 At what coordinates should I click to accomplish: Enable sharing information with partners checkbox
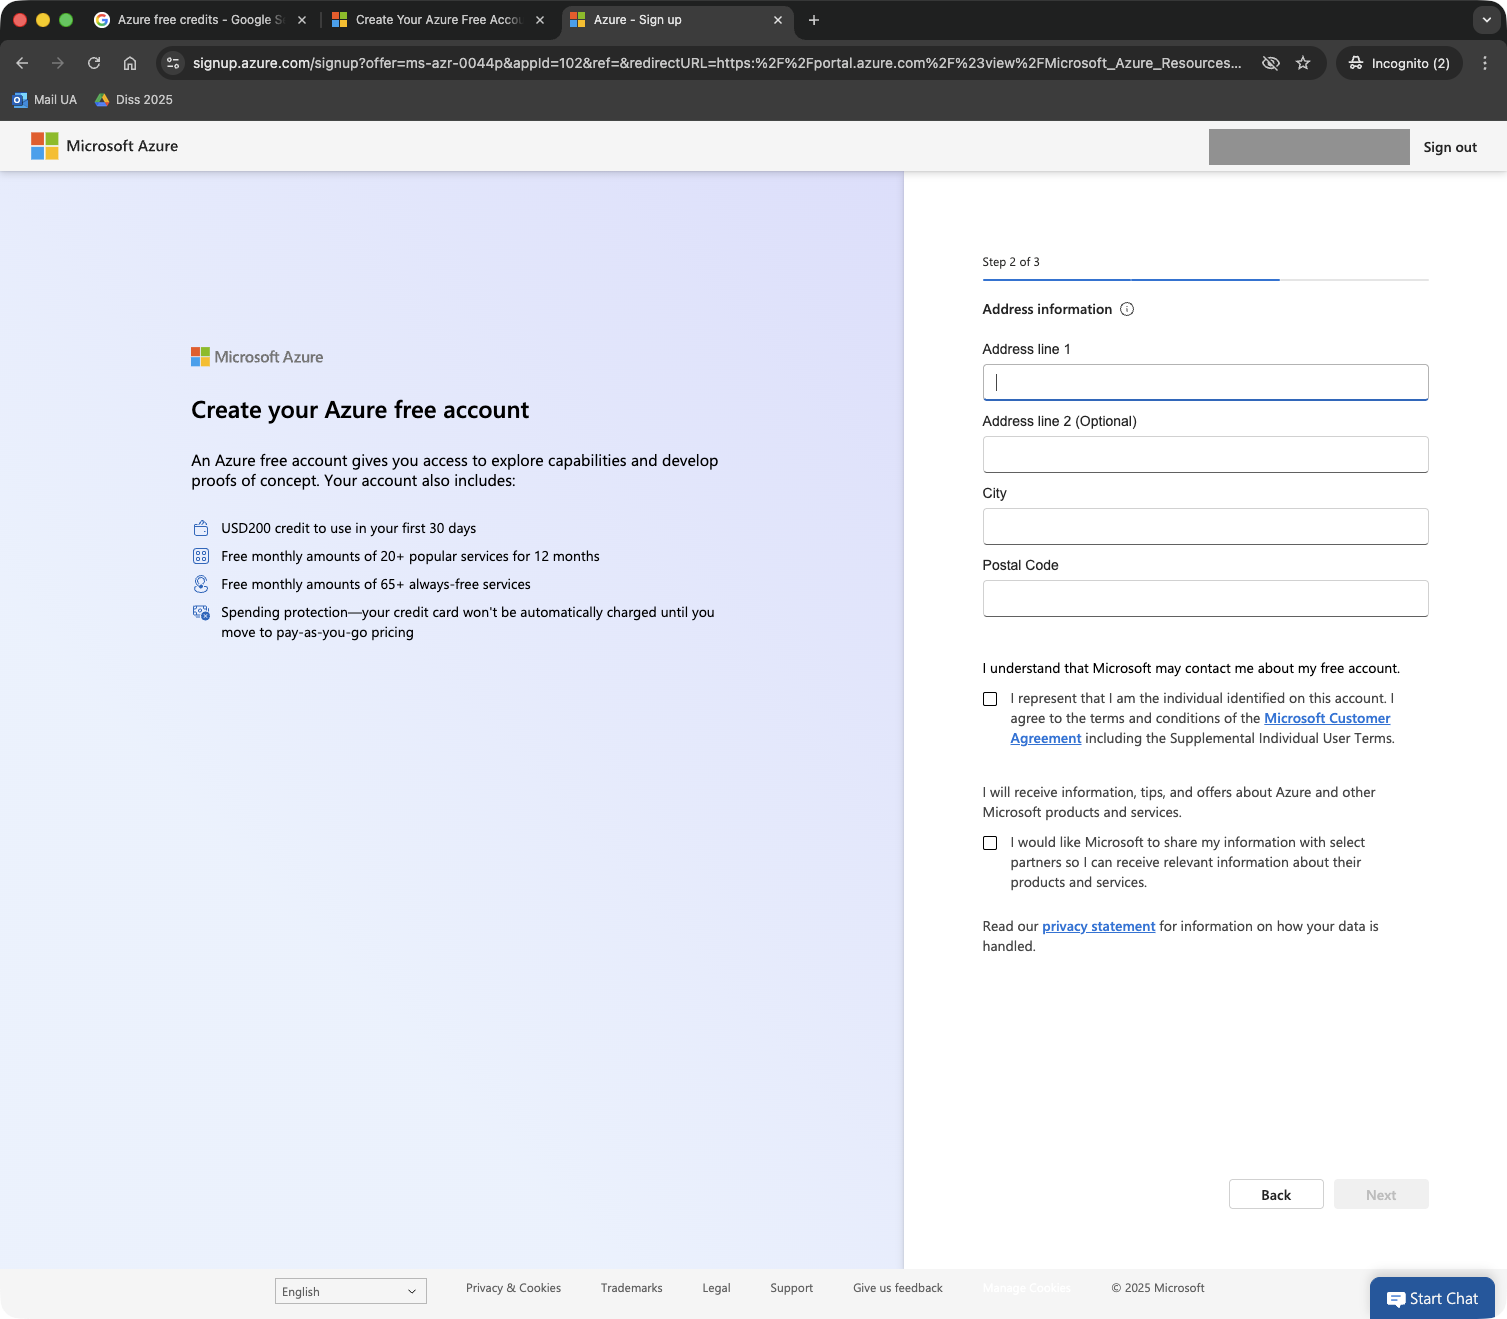[x=990, y=843]
